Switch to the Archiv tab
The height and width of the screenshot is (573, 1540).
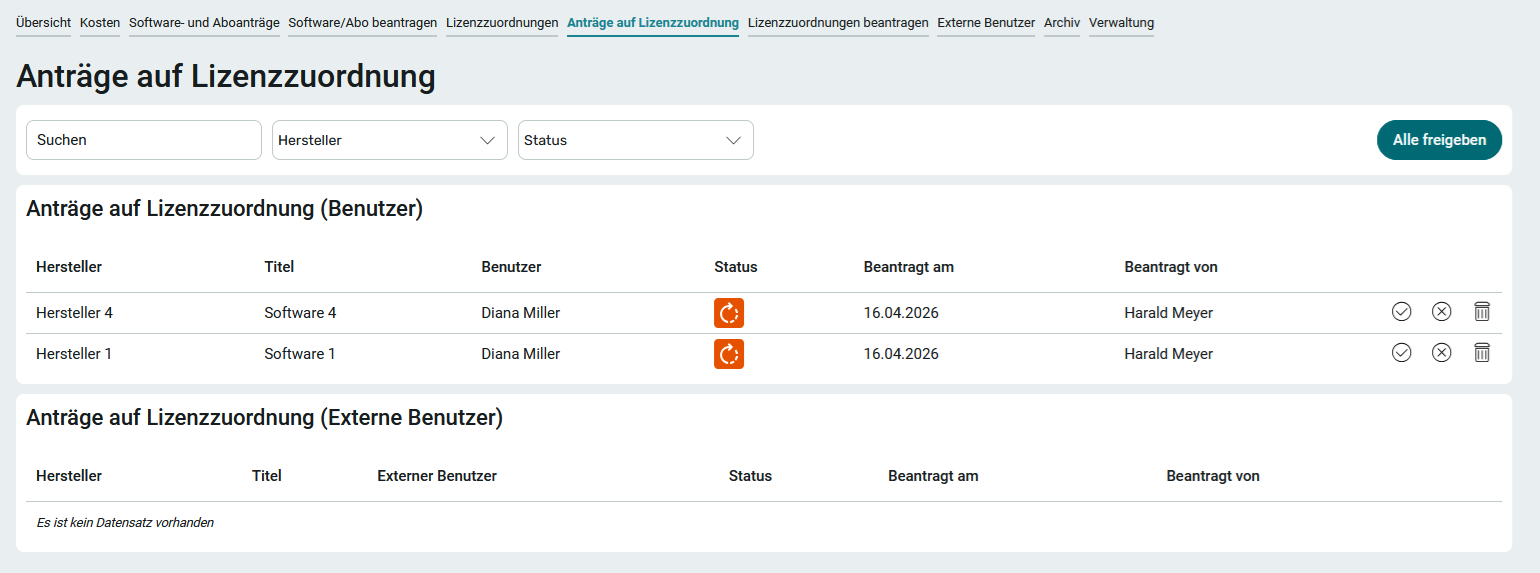click(1061, 23)
